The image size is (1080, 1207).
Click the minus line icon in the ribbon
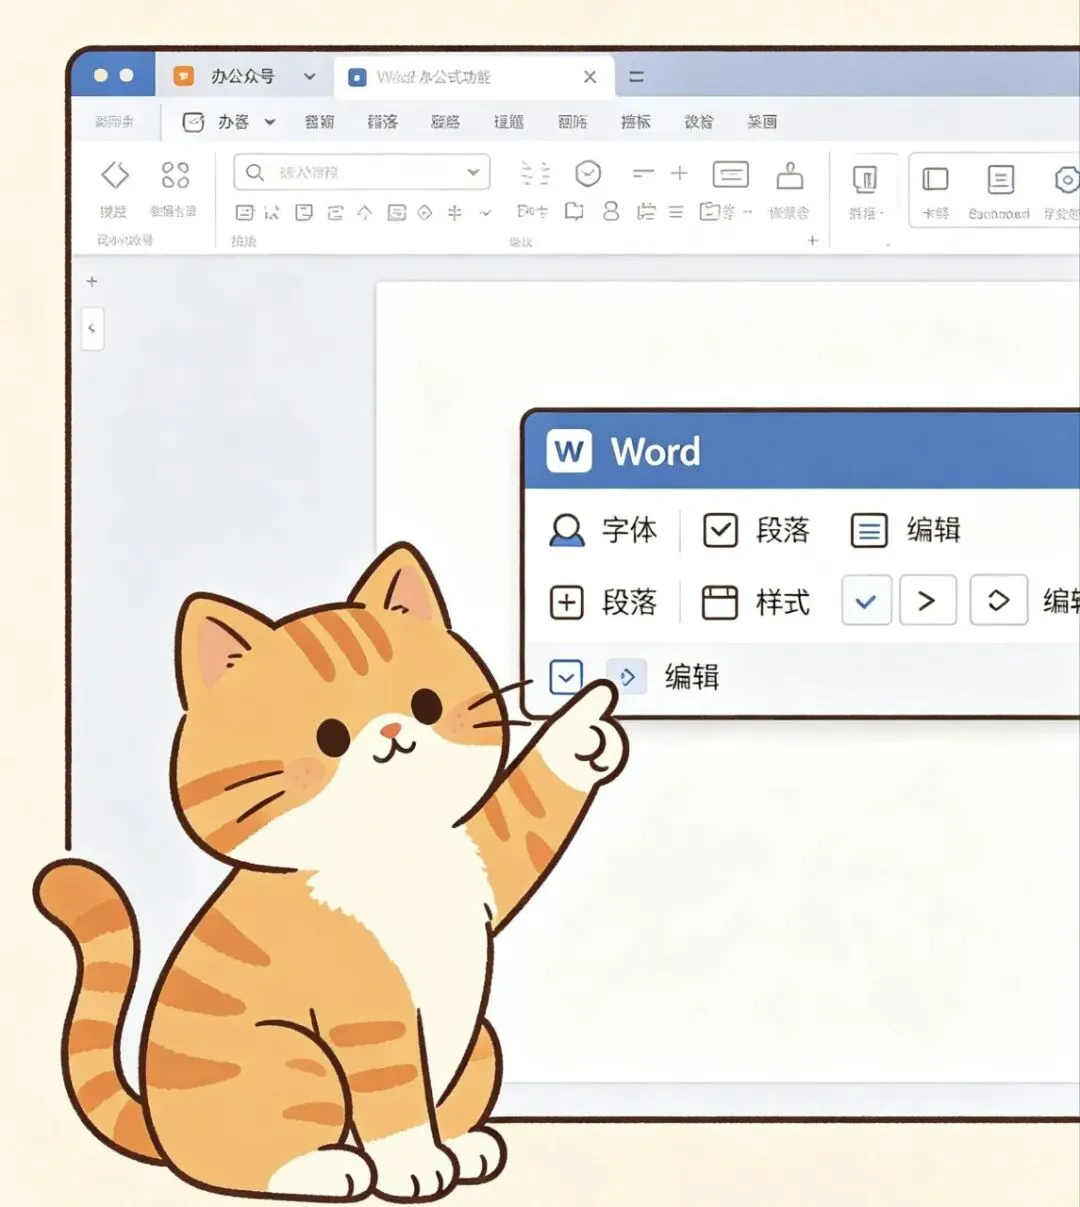643,173
